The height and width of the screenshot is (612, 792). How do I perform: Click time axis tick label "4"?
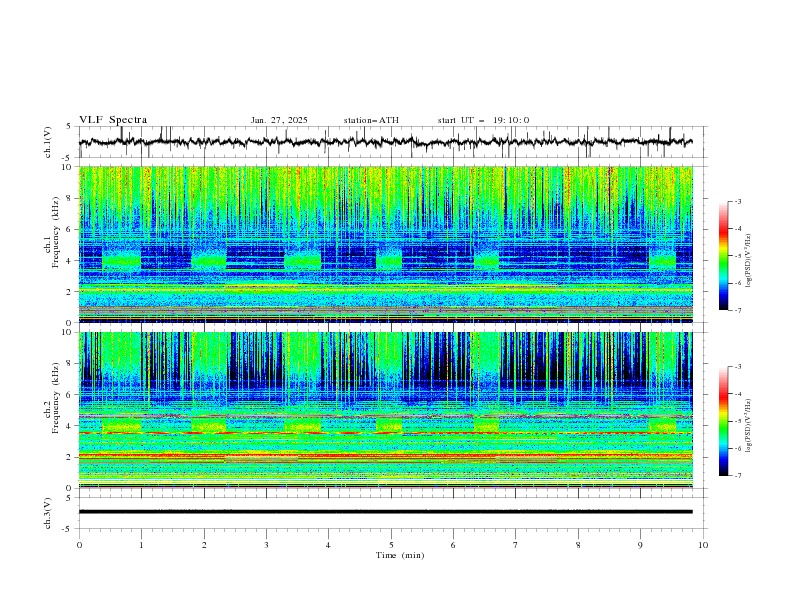click(x=329, y=545)
